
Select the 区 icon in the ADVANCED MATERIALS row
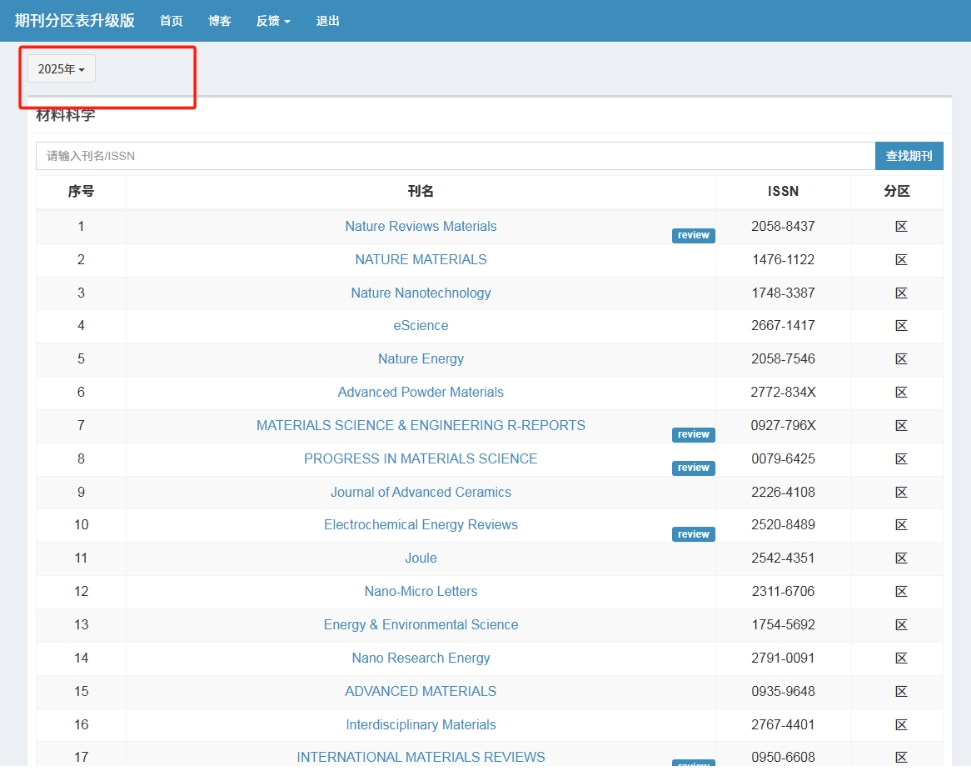coord(901,691)
